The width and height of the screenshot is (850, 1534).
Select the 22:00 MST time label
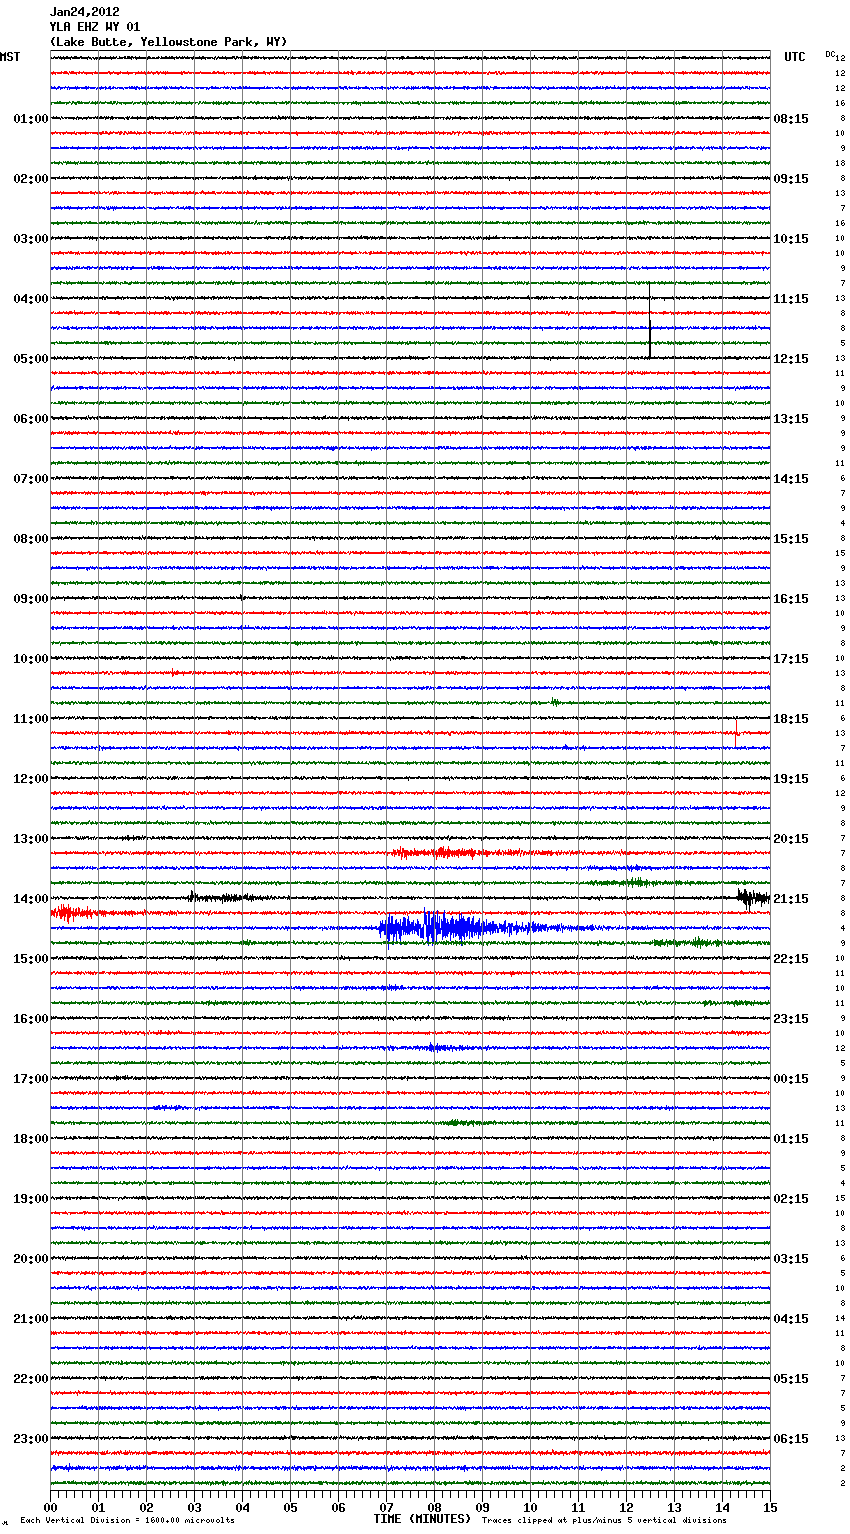point(31,1379)
